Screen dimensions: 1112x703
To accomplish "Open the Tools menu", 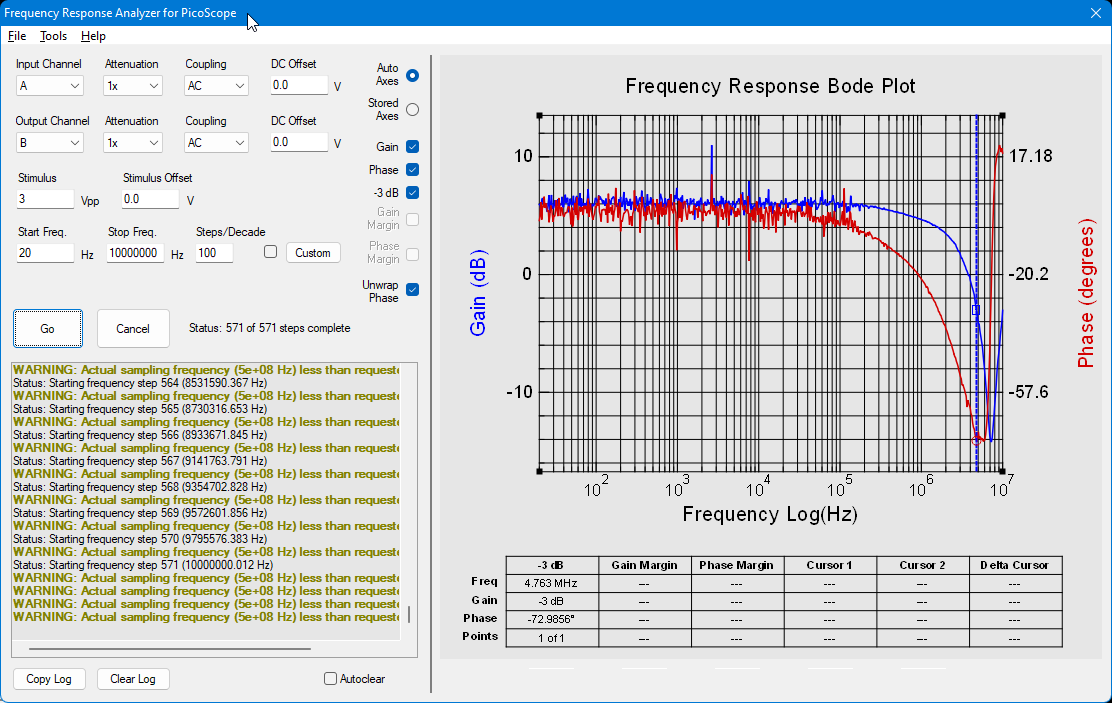I will coord(53,36).
